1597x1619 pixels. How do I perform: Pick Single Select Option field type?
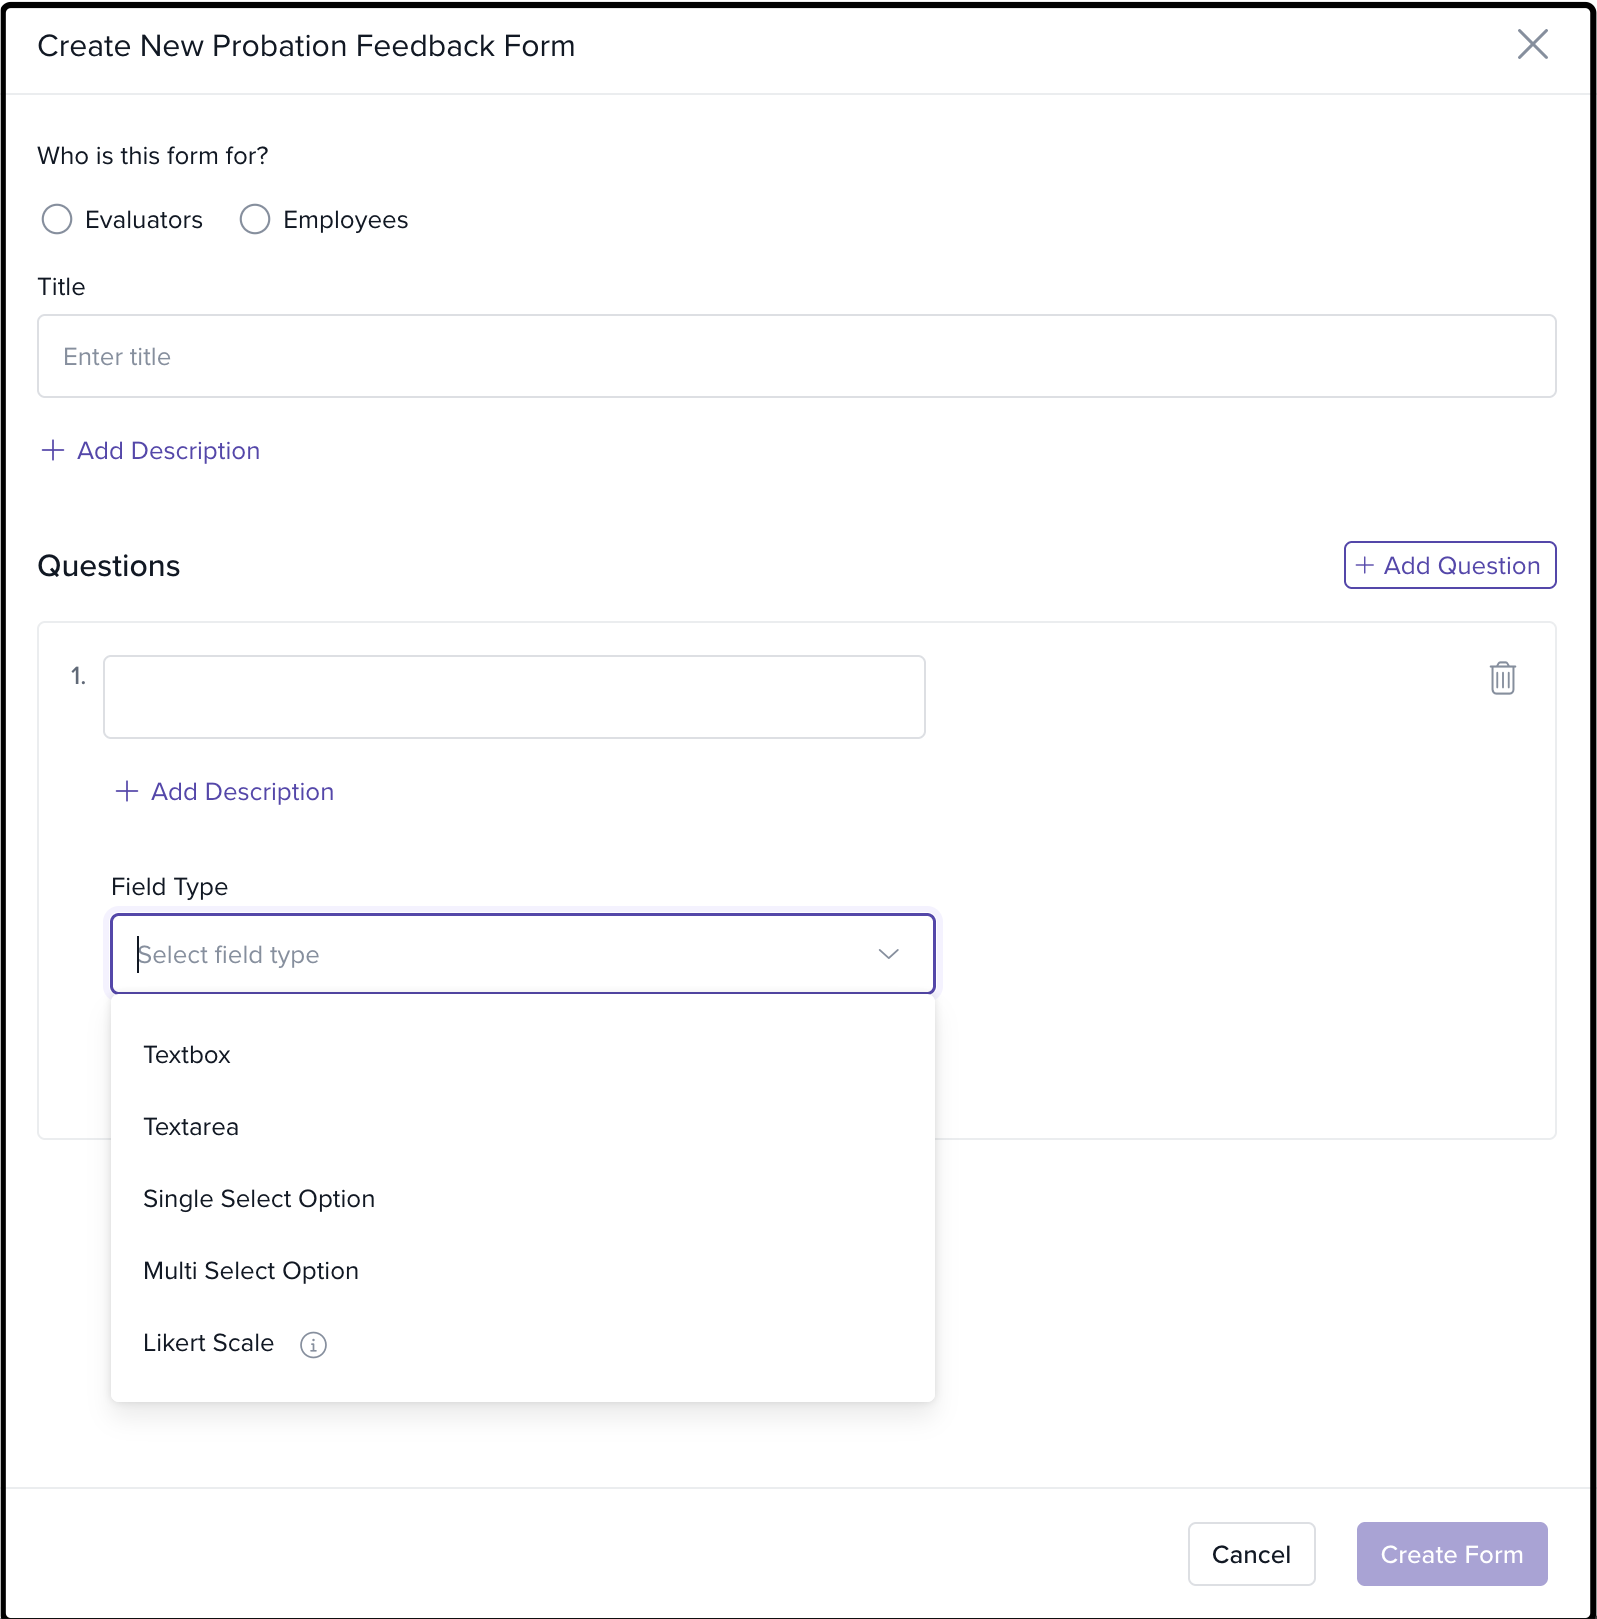pyautogui.click(x=259, y=1199)
